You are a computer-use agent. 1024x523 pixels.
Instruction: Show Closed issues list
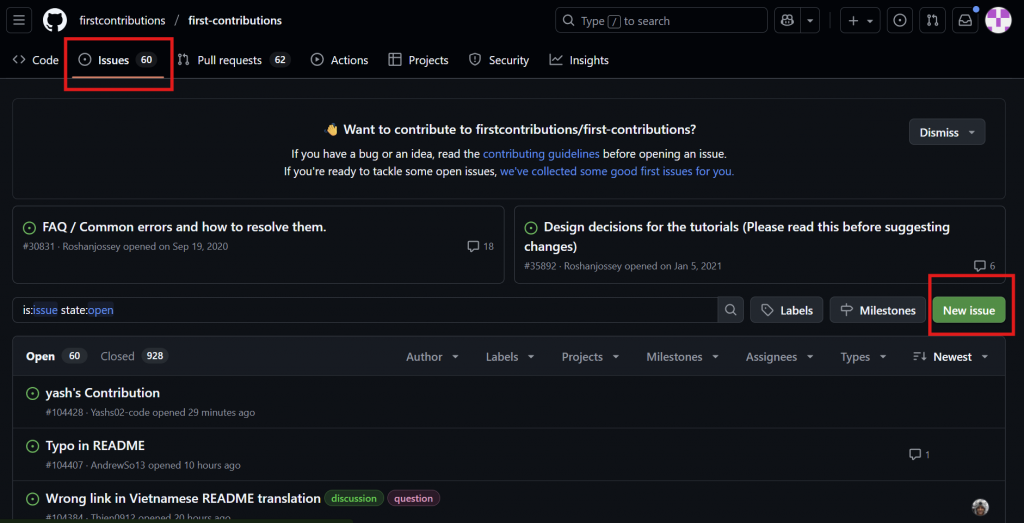132,357
